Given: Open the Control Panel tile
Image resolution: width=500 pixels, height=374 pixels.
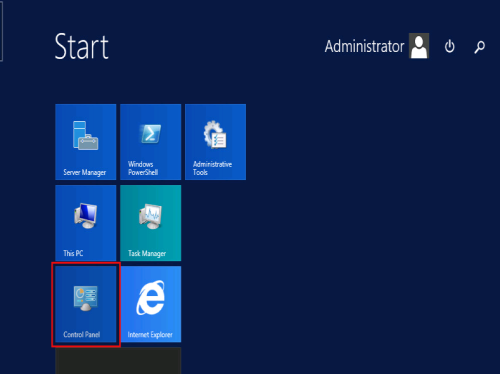Looking at the screenshot, I should coord(86,304).
